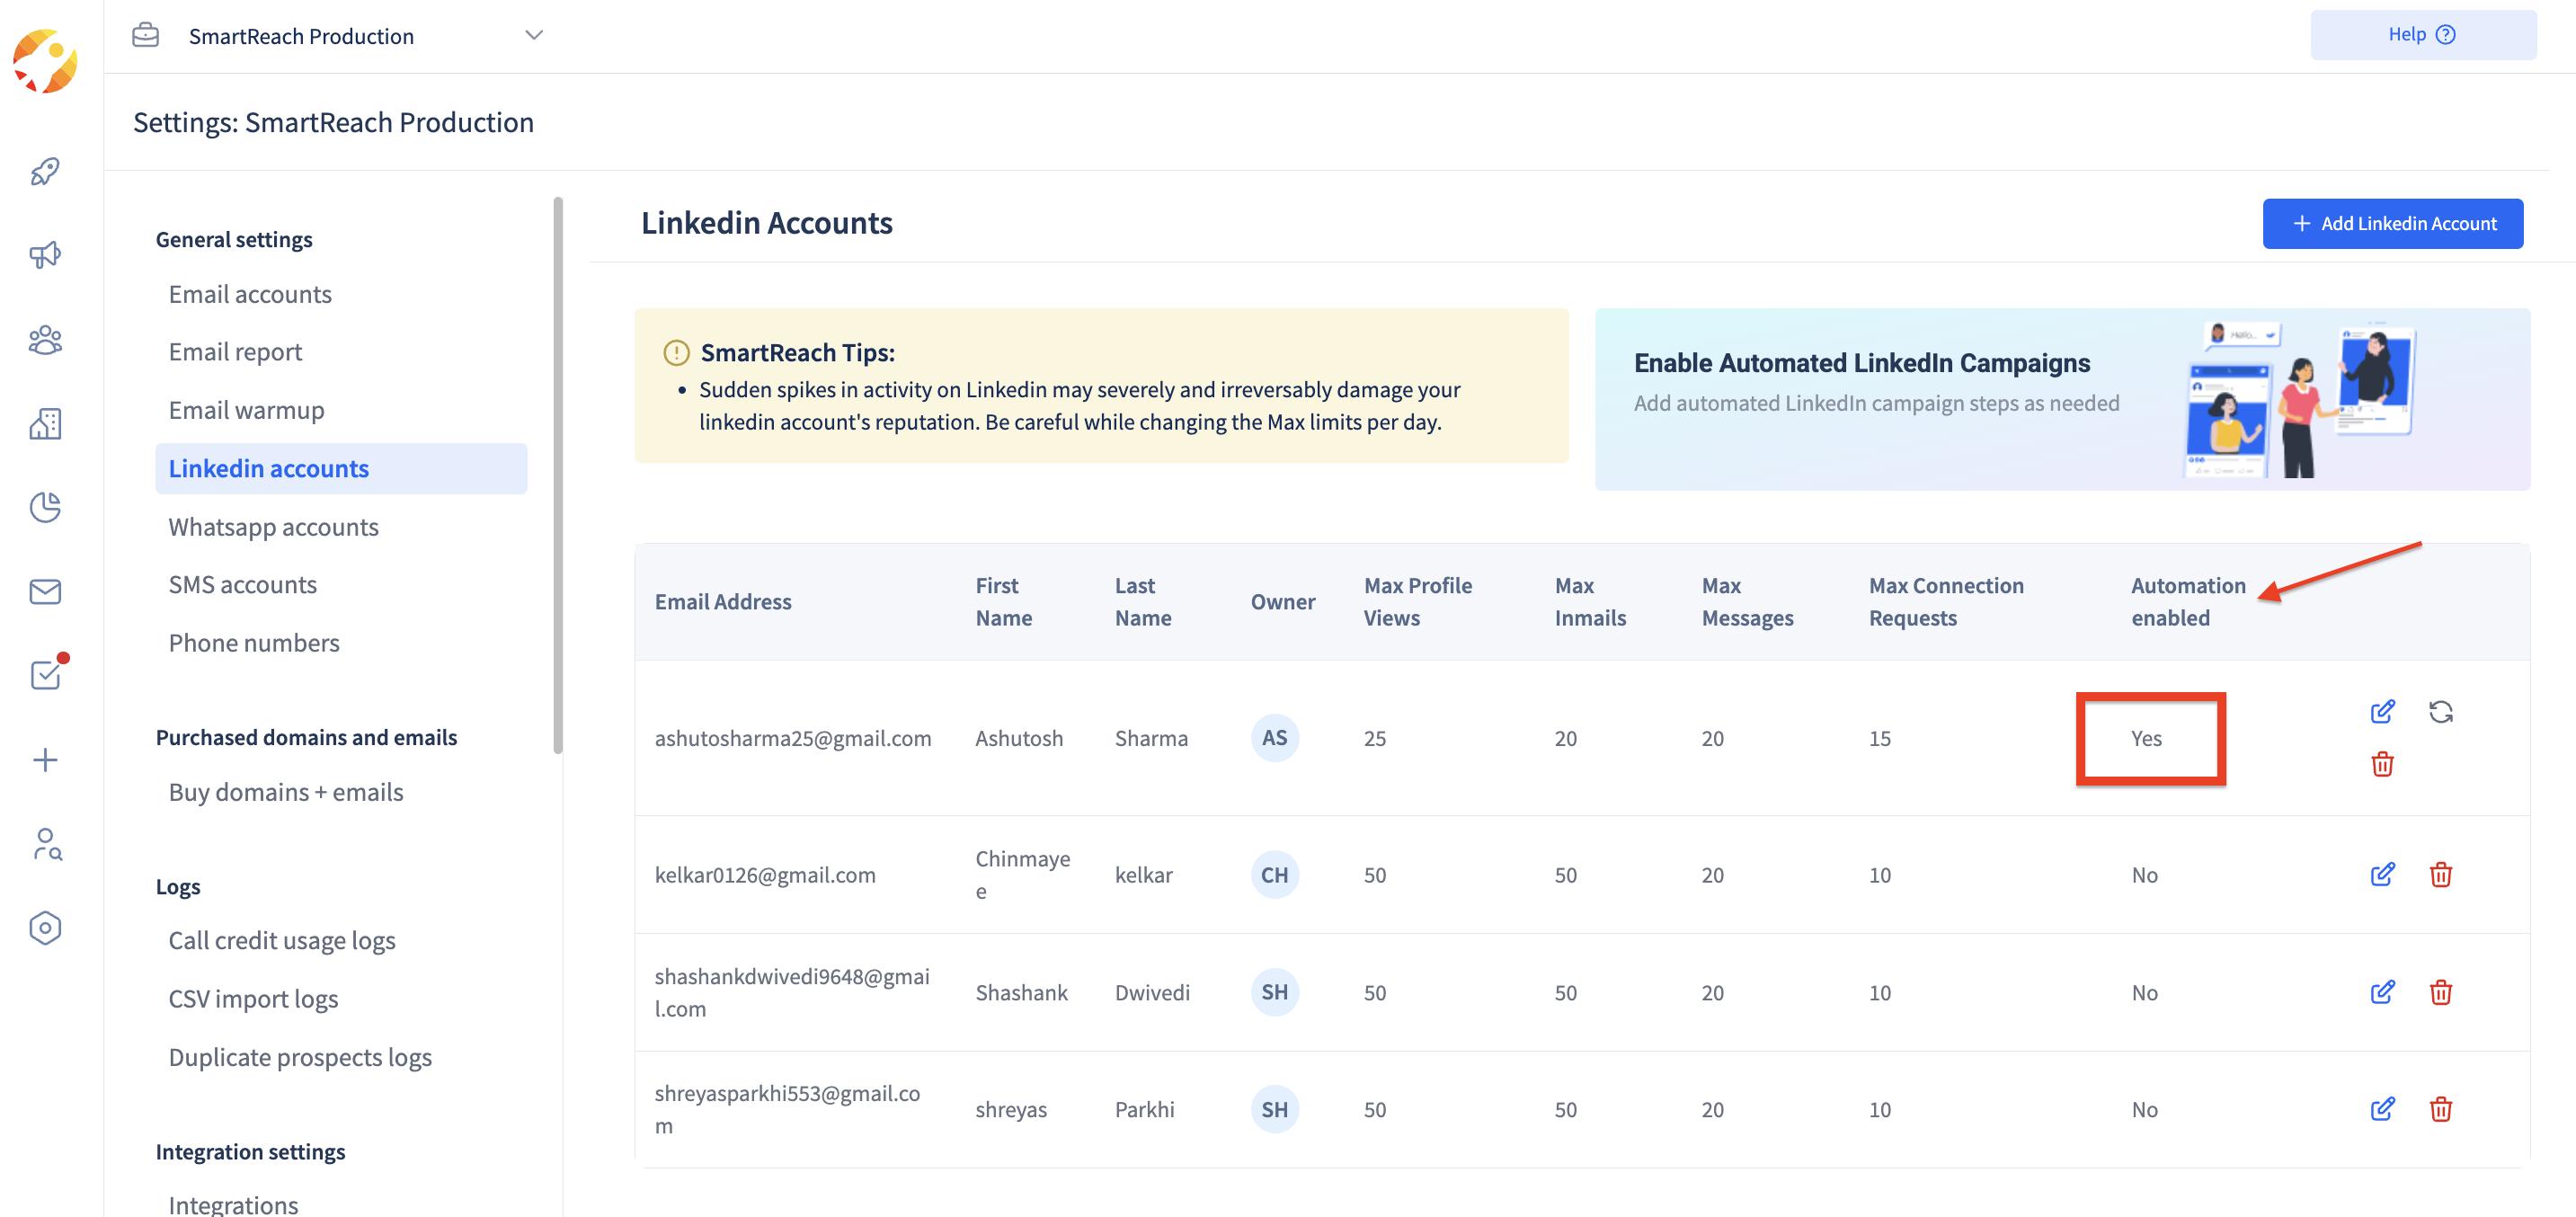This screenshot has height=1217, width=2576.
Task: Select Email accounts in settings menu
Action: pyautogui.click(x=250, y=294)
